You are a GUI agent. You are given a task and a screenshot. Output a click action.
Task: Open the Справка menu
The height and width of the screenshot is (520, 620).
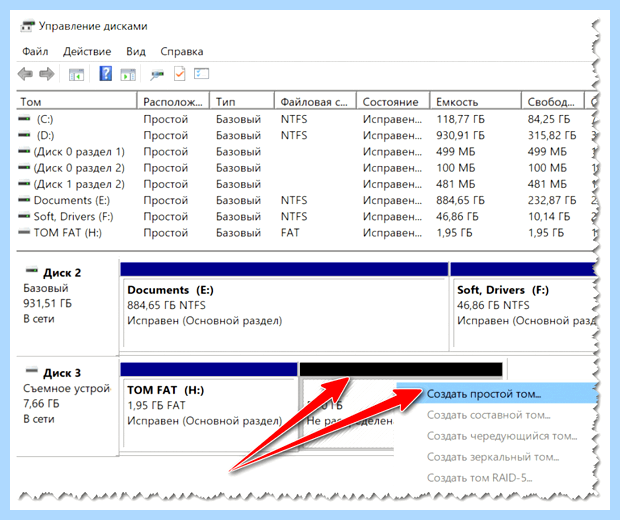tap(182, 51)
